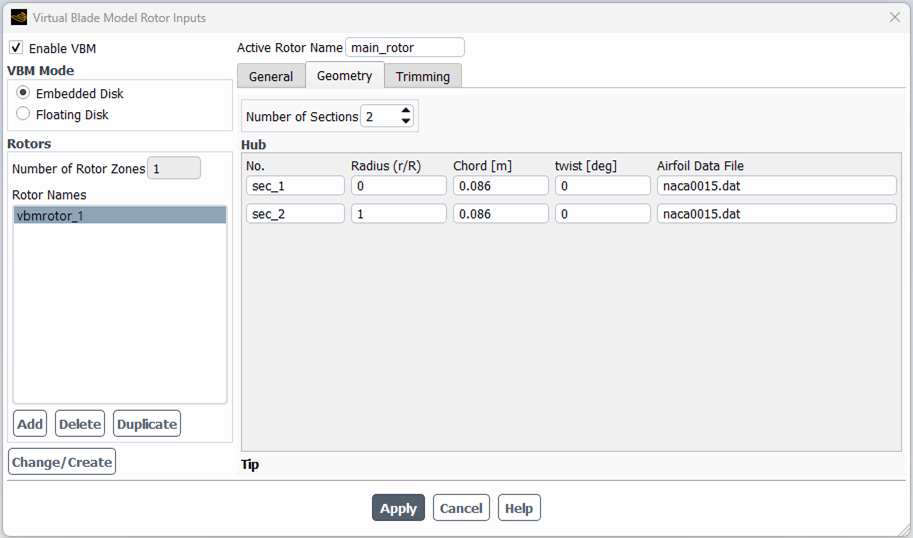Screen dimensions: 913x538
Task: Click the Cancel button
Action: tap(461, 508)
